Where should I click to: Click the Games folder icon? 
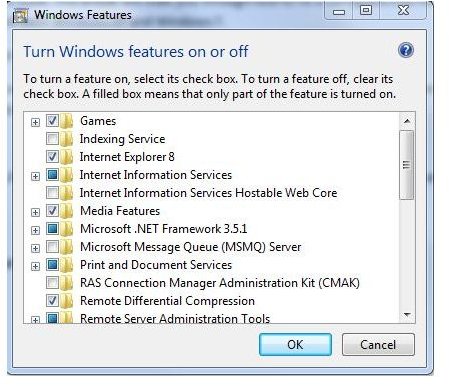pyautogui.click(x=67, y=121)
